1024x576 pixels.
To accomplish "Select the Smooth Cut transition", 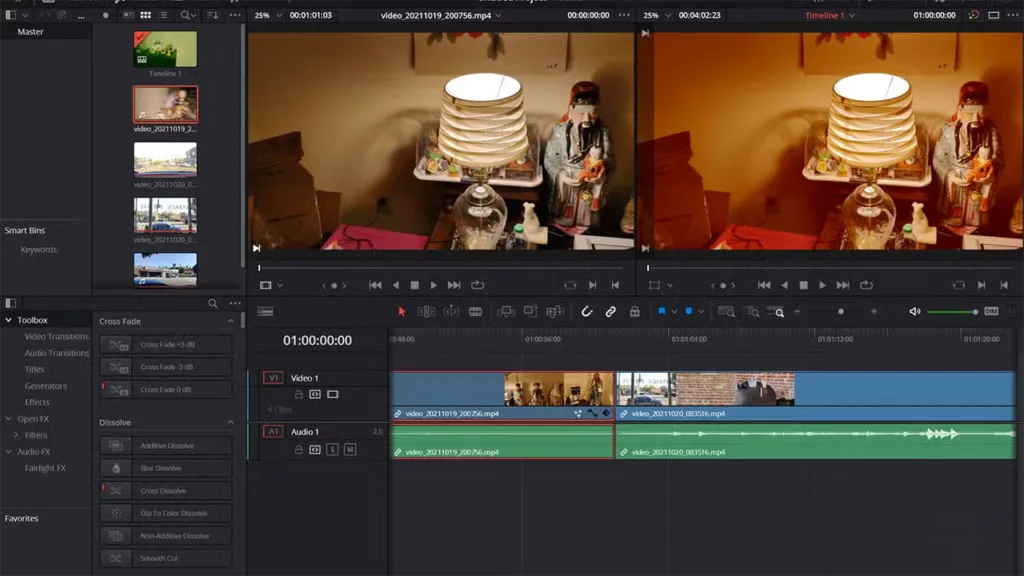I will point(166,558).
